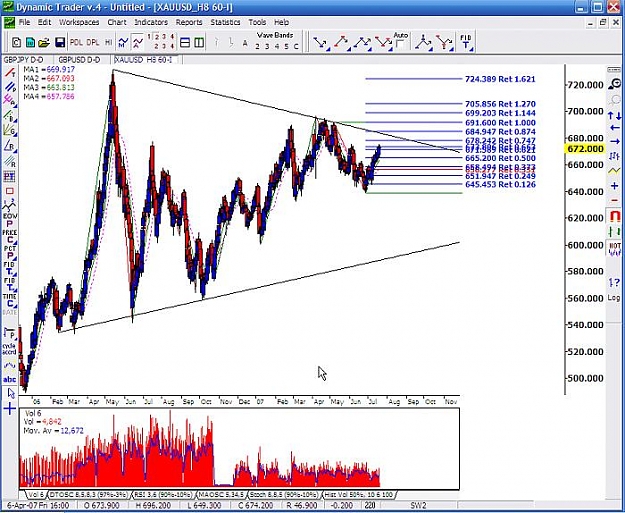Viewport: 625px width, 513px height.
Task: Select Wave Bands number 5
Action: [x=286, y=47]
